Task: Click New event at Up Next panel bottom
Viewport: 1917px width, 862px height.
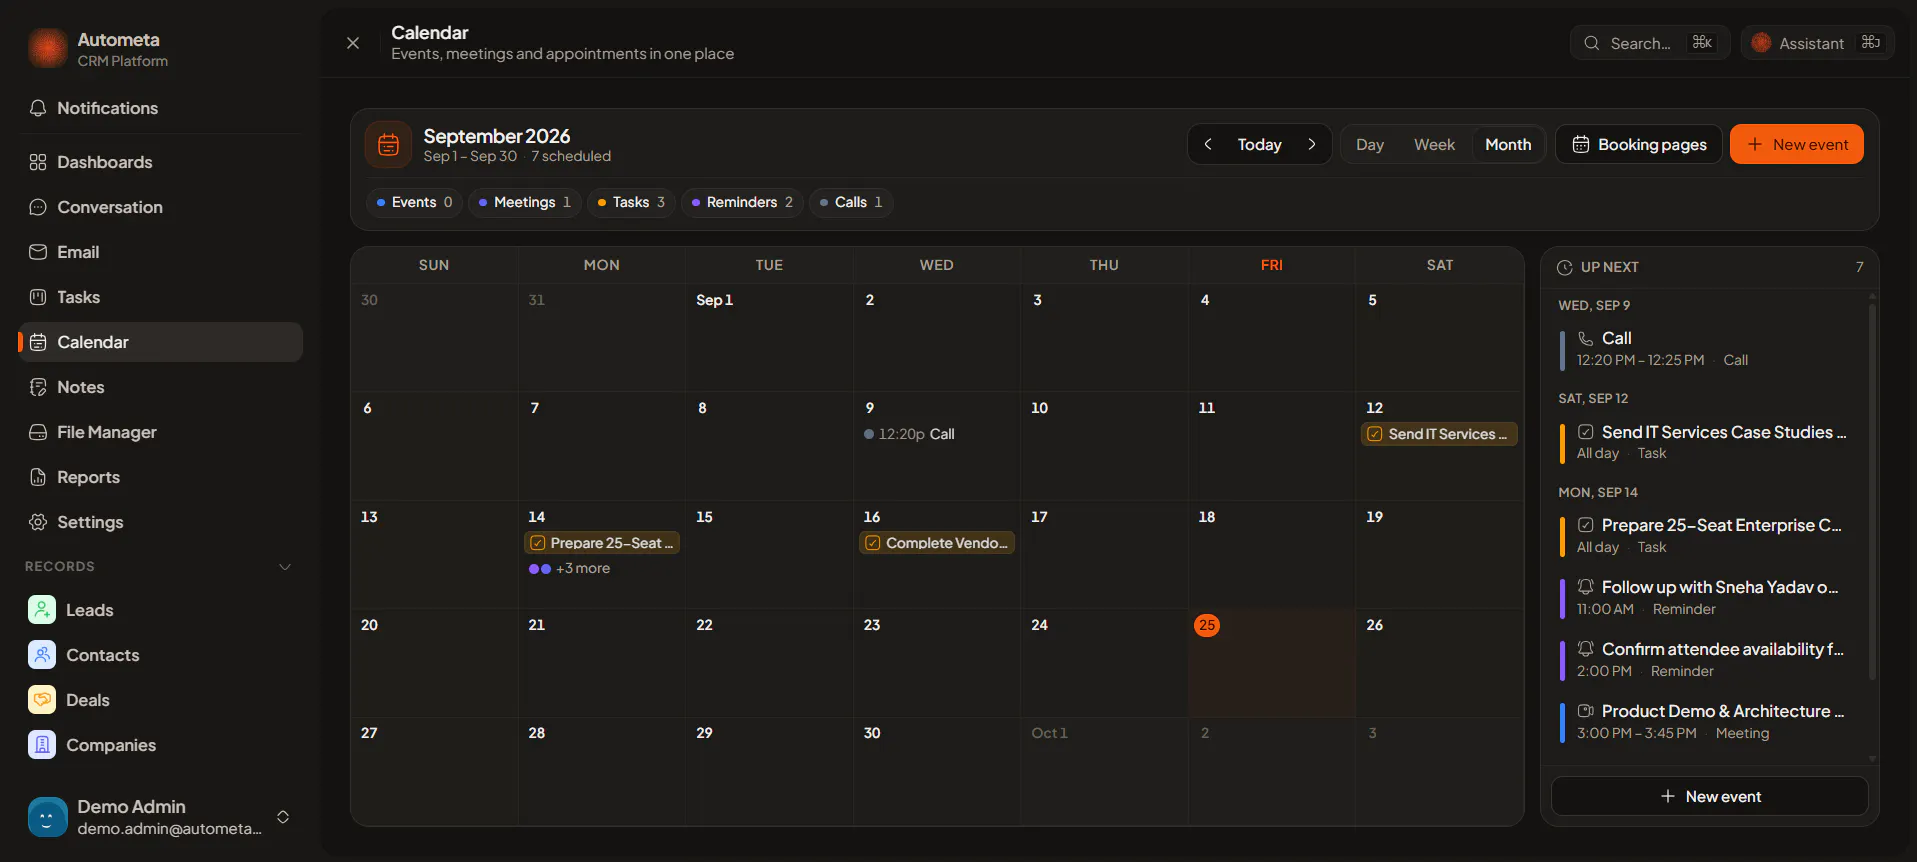Action: coord(1710,796)
